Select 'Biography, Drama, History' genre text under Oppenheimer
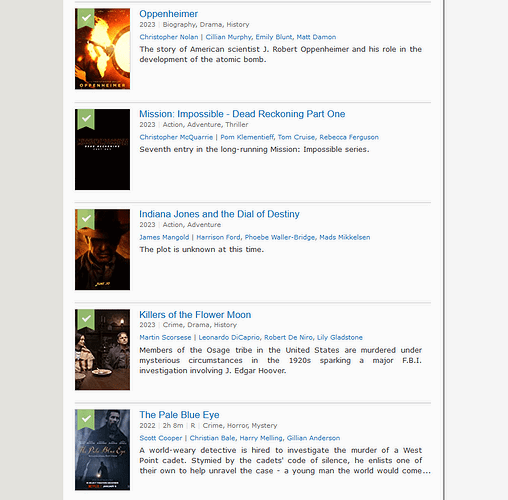Image resolution: width=508 pixels, height=500 pixels. pyautogui.click(x=206, y=25)
